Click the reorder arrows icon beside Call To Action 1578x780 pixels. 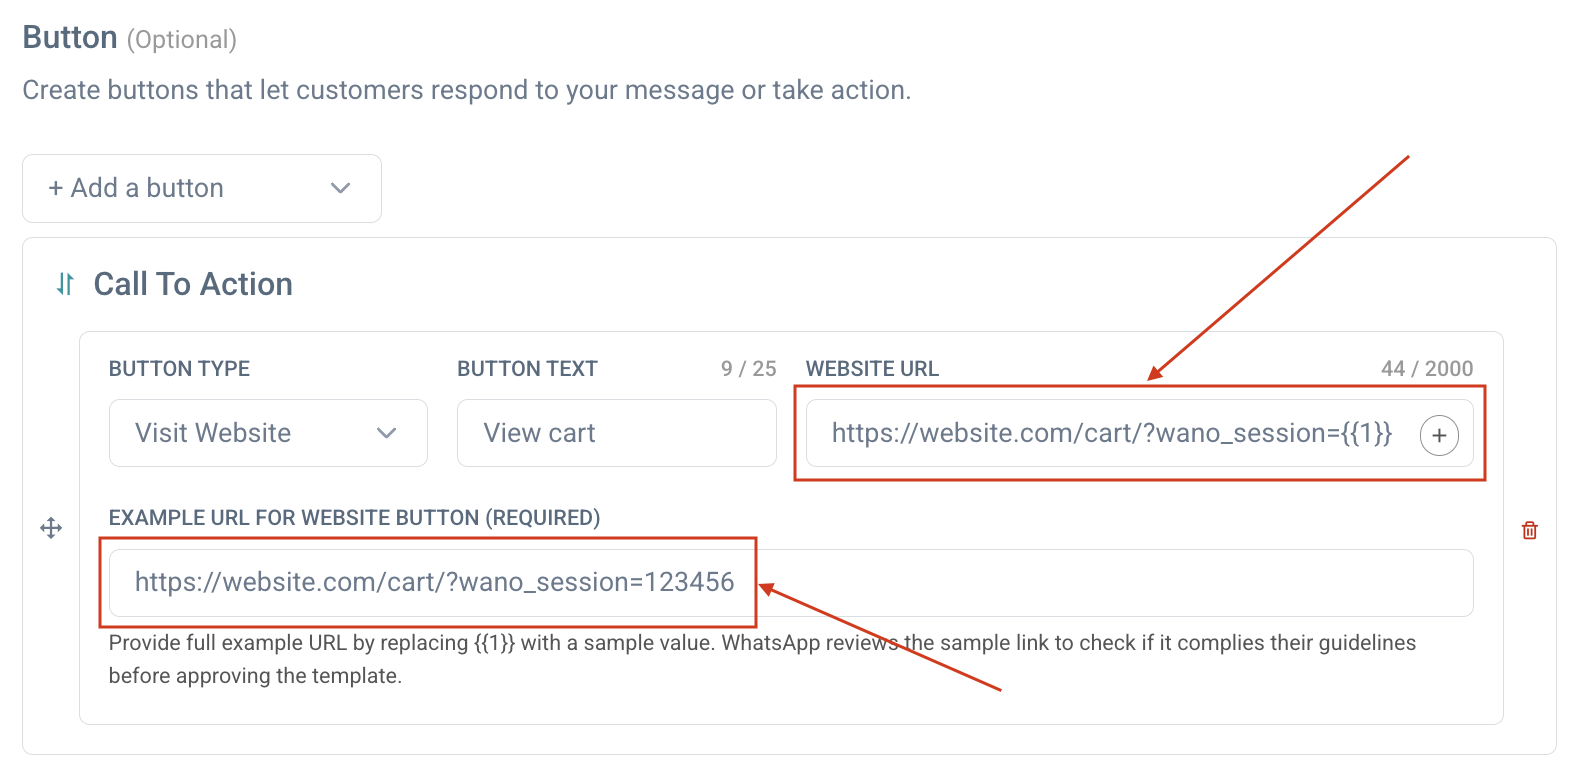pyautogui.click(x=65, y=285)
